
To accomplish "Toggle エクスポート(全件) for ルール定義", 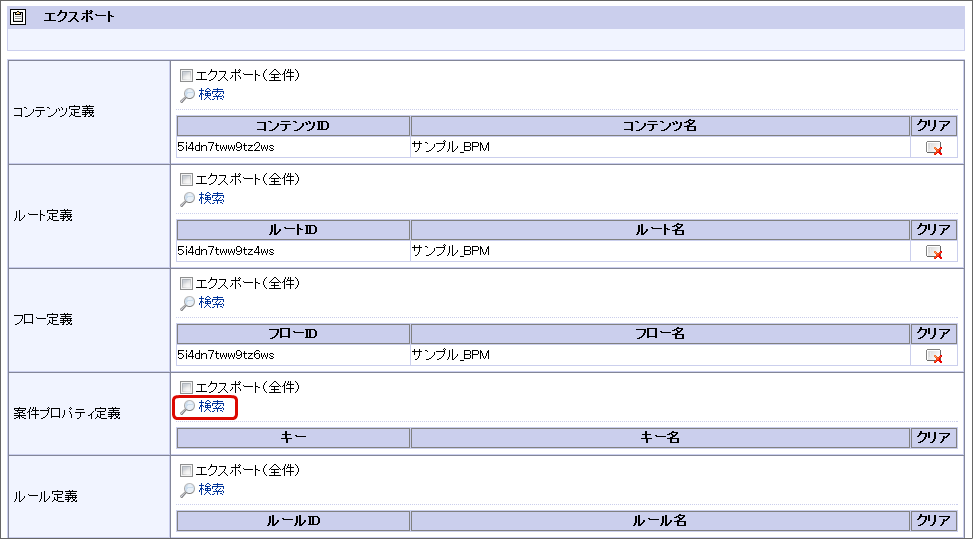I will 186,471.
